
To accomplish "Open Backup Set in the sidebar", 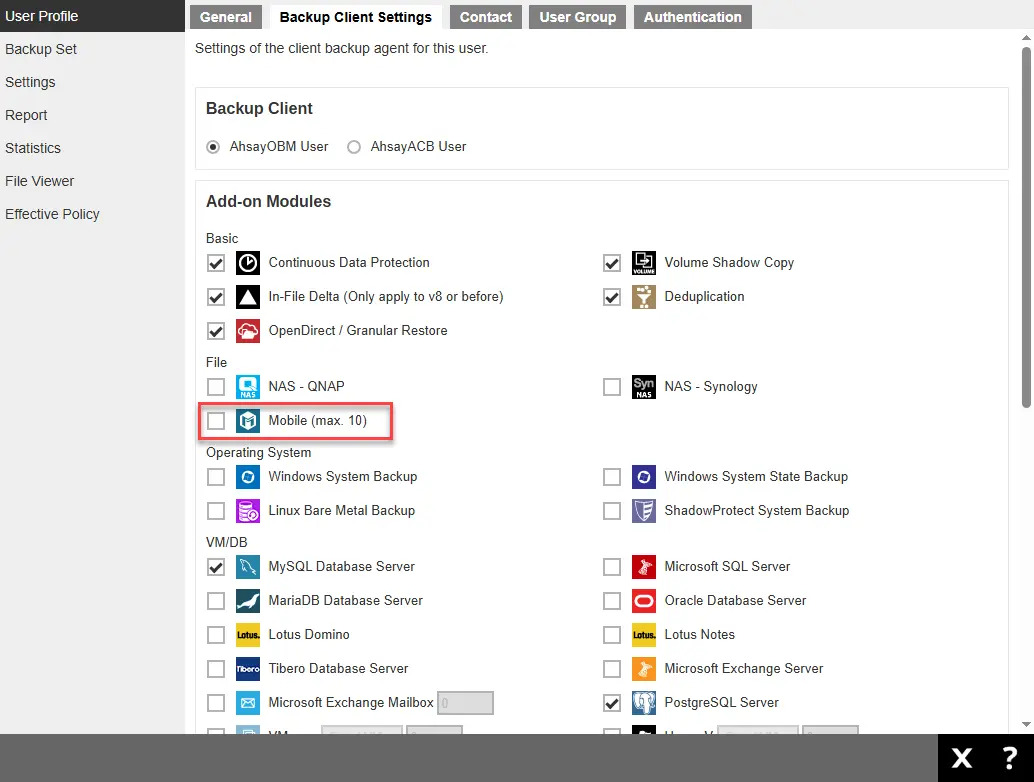I will coord(41,49).
